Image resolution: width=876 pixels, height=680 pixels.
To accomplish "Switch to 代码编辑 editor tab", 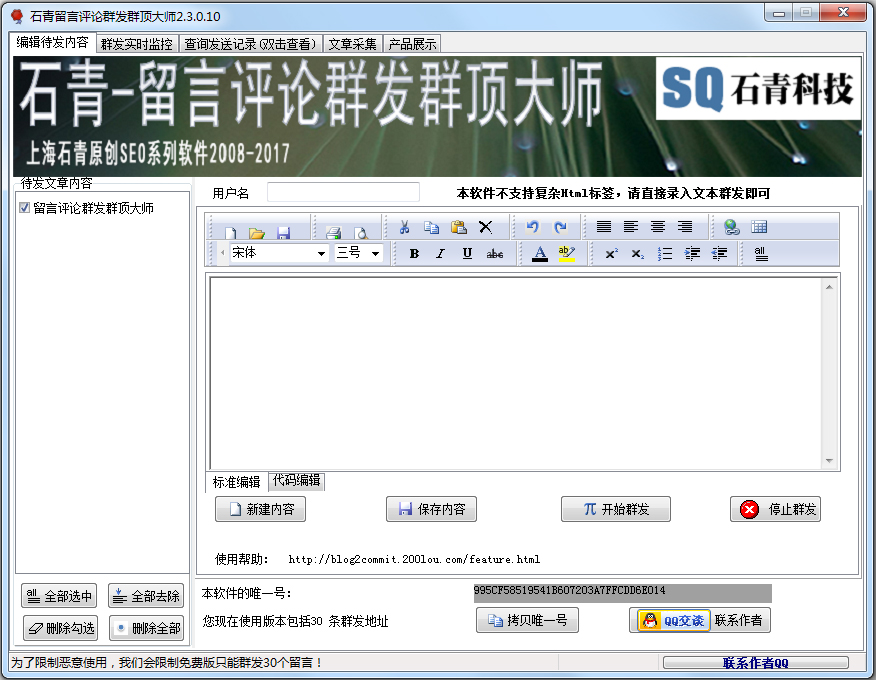I will pos(296,481).
